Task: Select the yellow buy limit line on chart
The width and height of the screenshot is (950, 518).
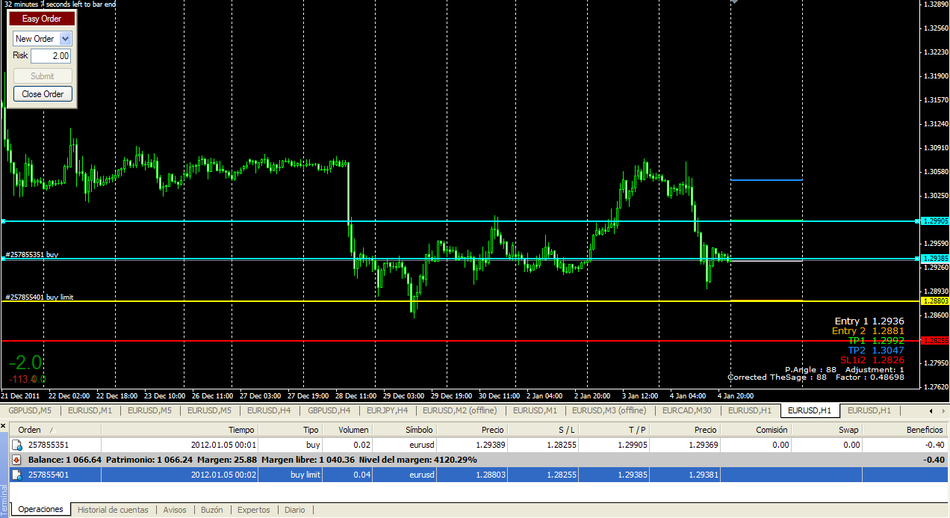Action: click(500, 301)
